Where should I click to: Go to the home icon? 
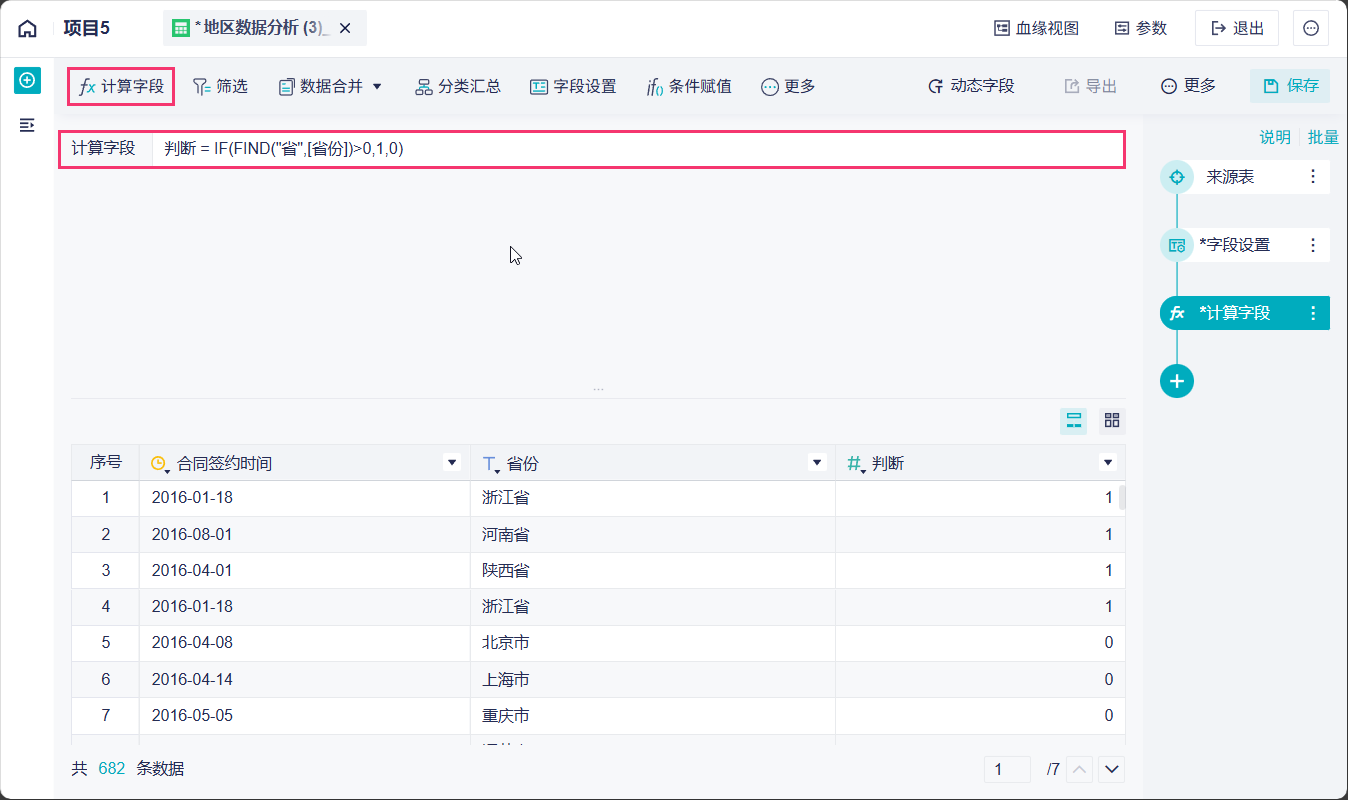[27, 28]
